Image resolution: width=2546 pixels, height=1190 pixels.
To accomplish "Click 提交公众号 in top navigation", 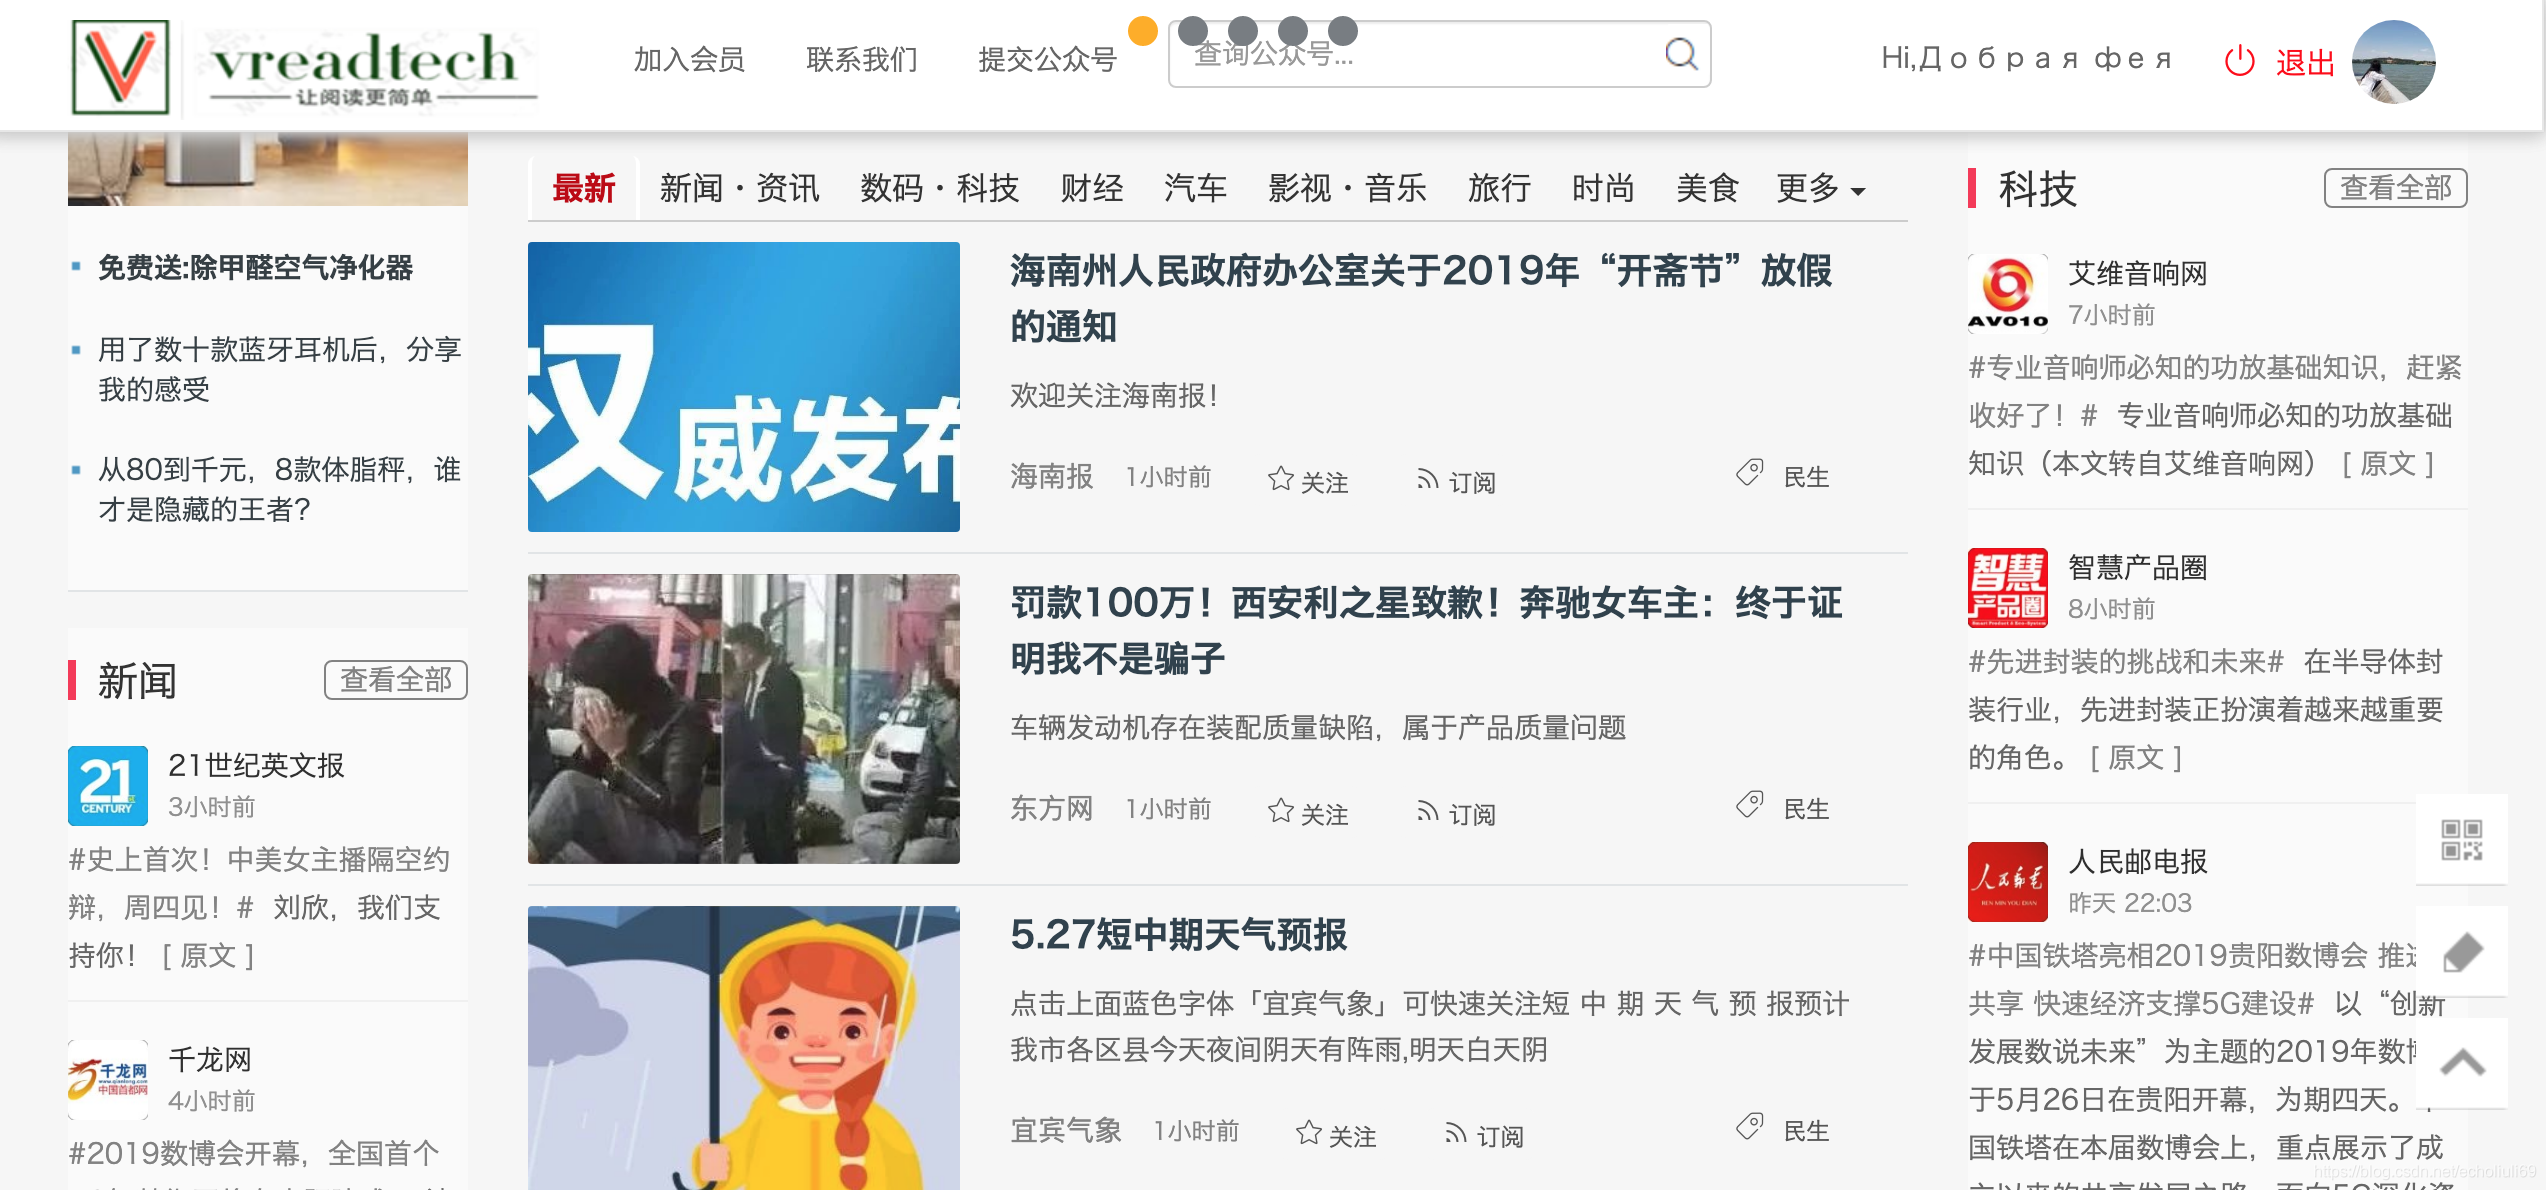I will pyautogui.click(x=1047, y=60).
